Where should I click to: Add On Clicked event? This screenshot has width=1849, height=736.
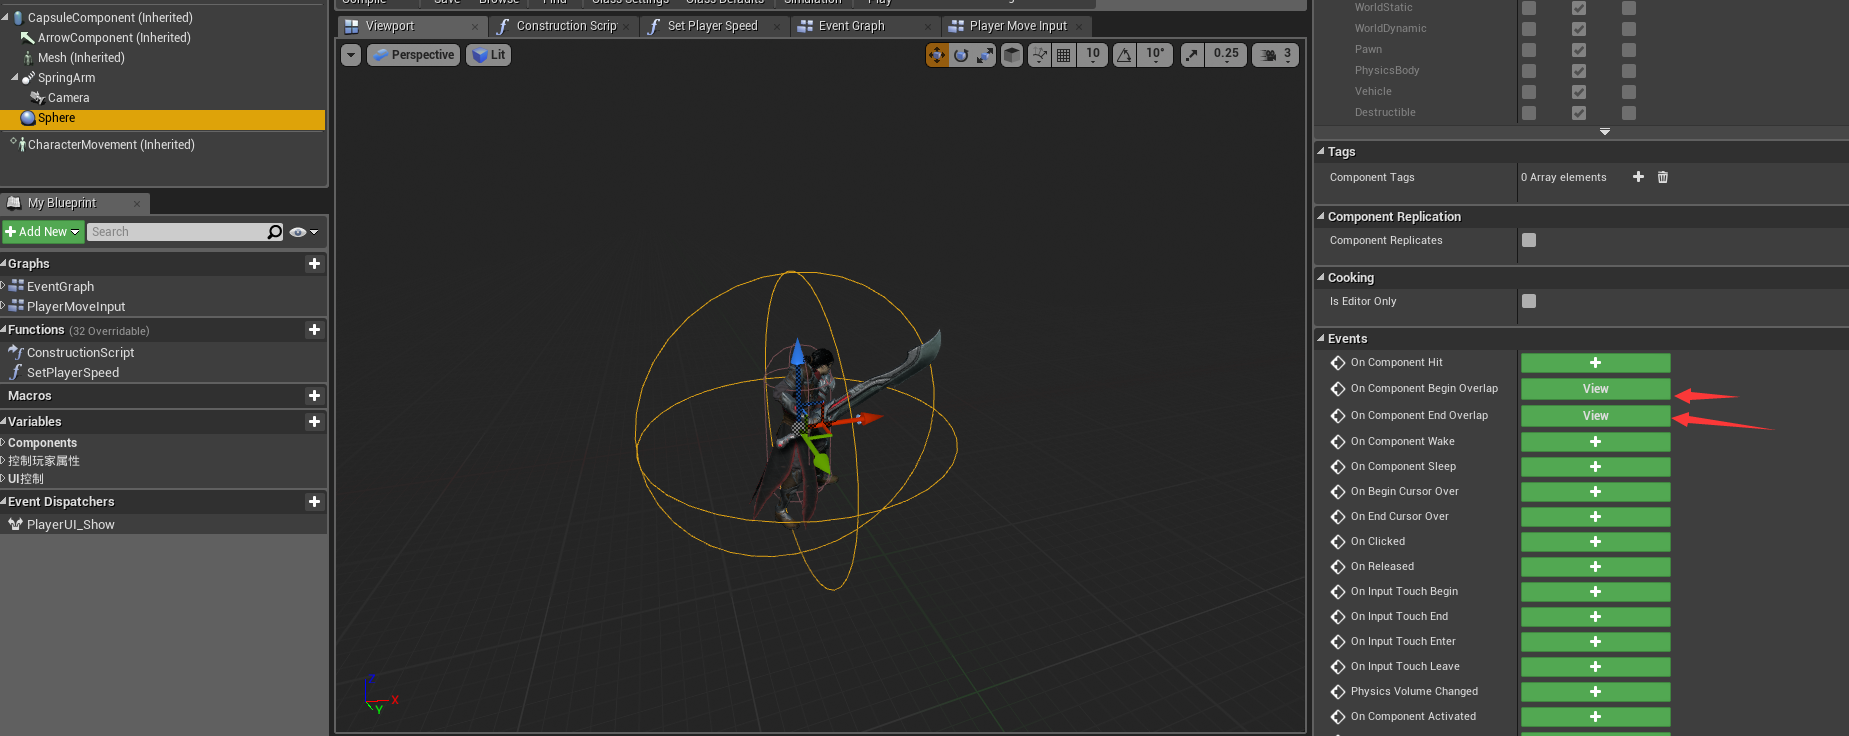tap(1595, 542)
